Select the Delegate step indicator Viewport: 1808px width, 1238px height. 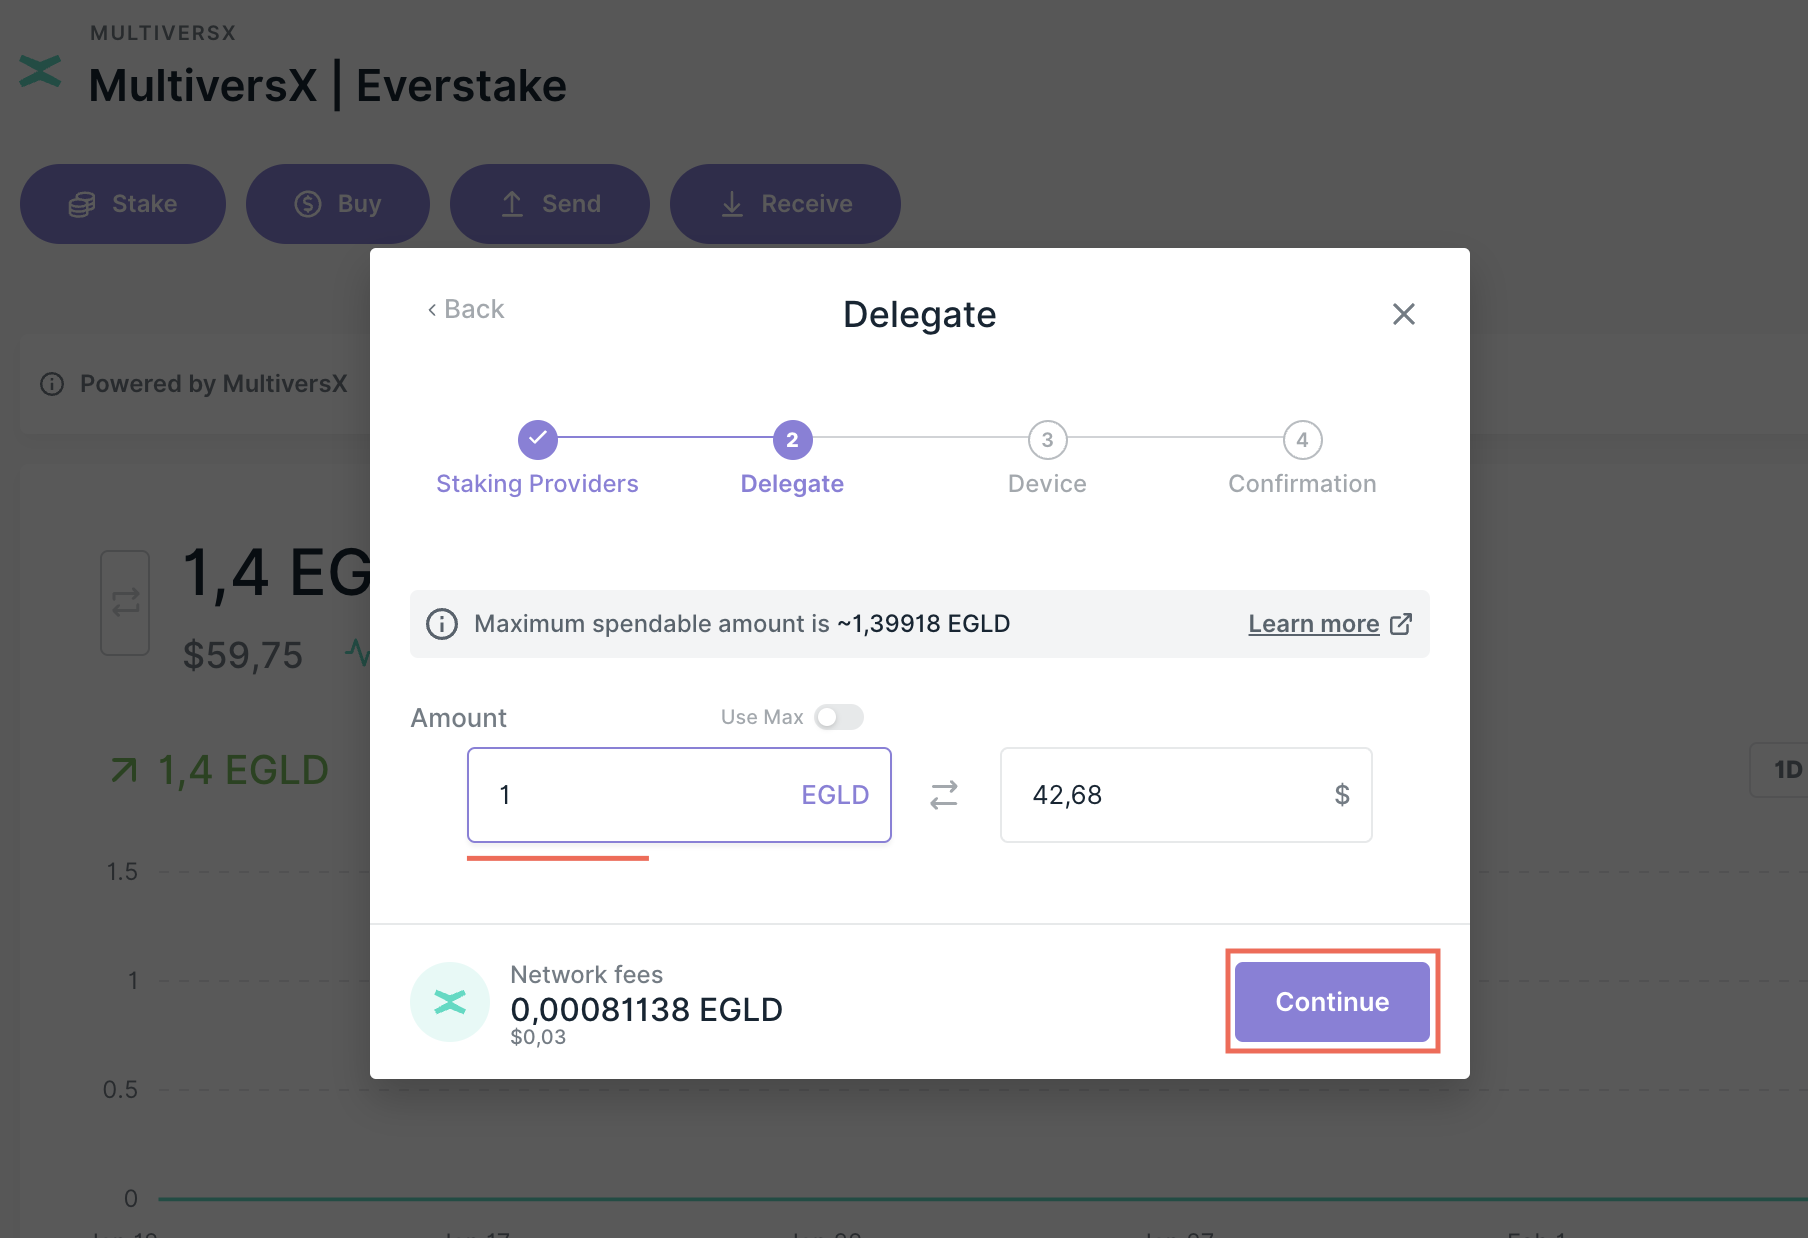click(x=791, y=440)
